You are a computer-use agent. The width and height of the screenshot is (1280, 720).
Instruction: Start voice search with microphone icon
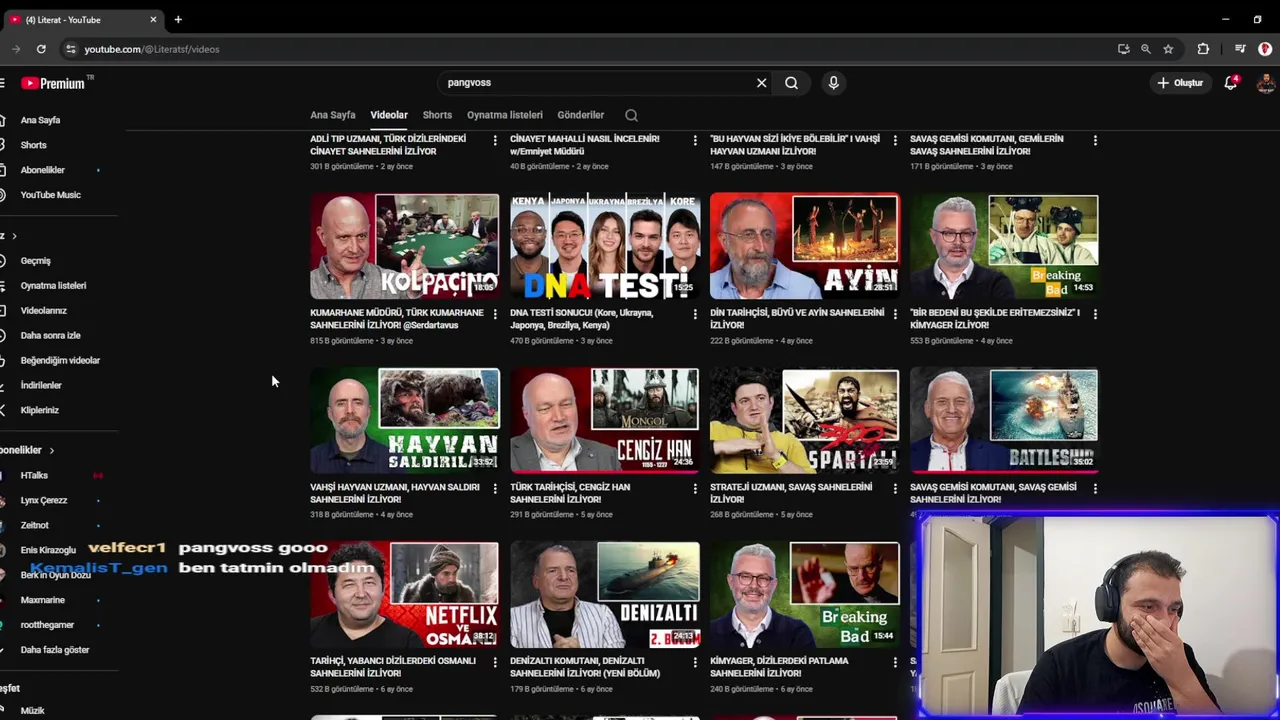click(x=833, y=83)
